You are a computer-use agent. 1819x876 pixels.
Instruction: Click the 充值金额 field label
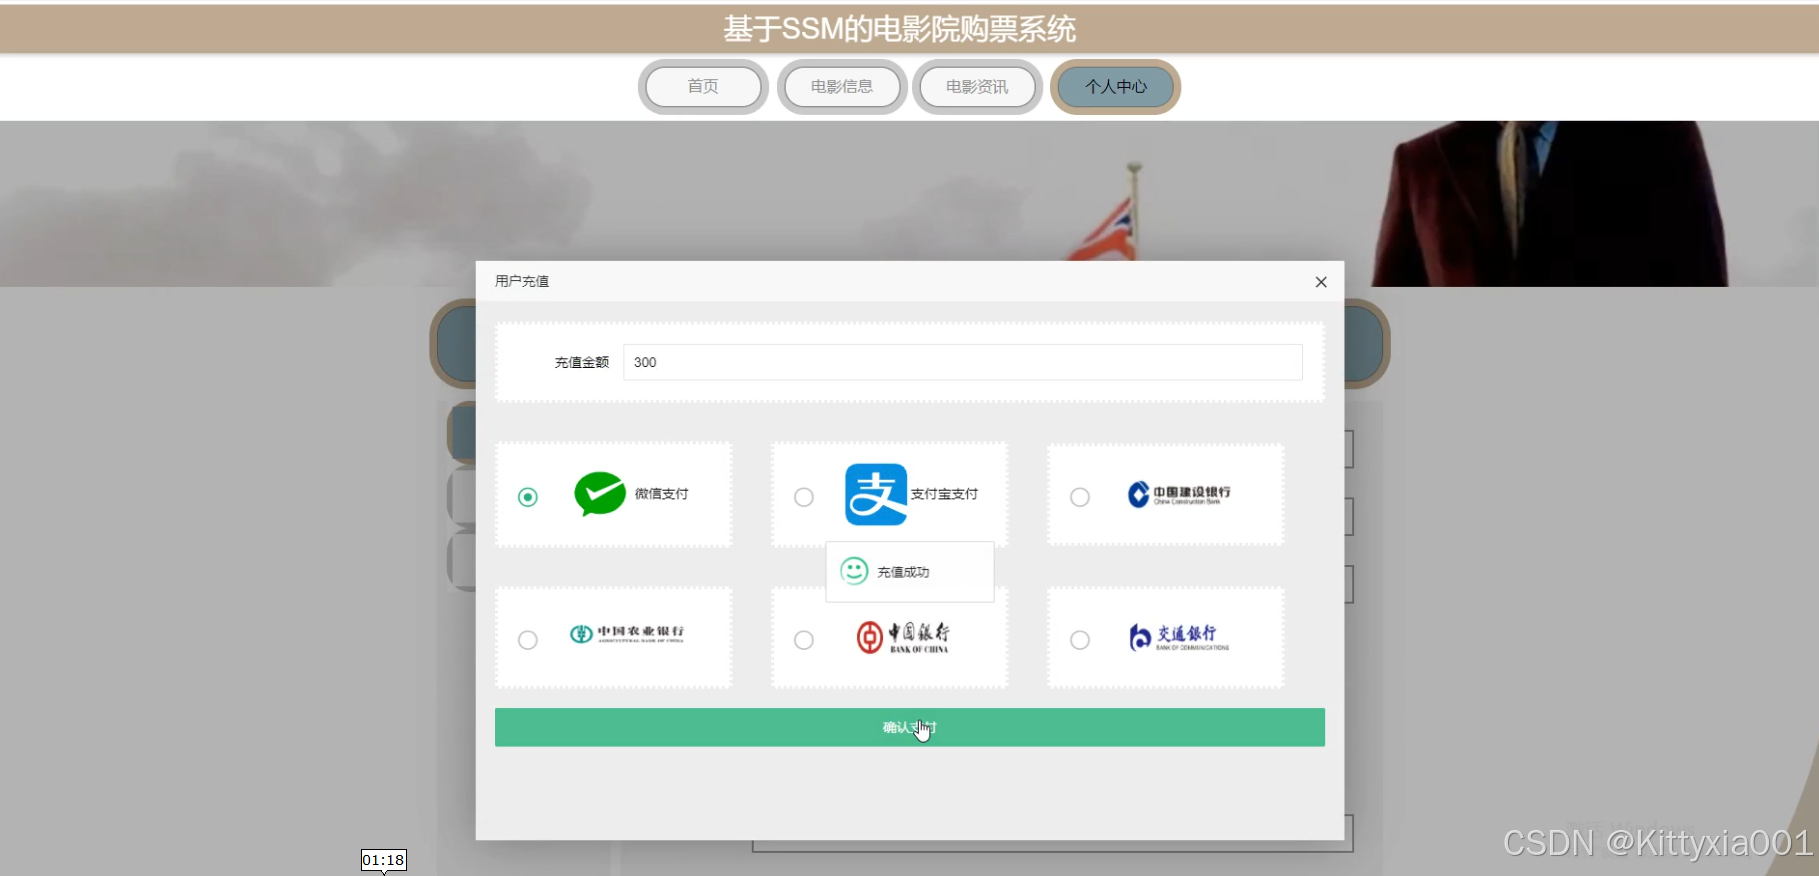[x=582, y=362]
